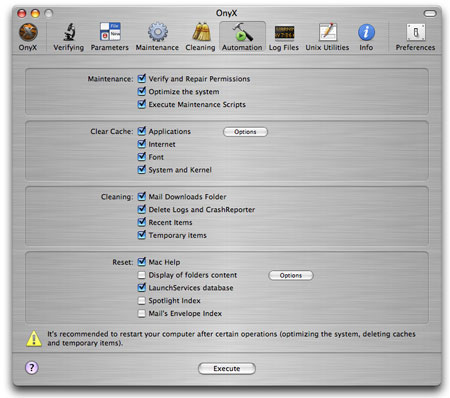Toggle the Internet cache checkbox
Viewport: 450px width, 398px height.
pyautogui.click(x=142, y=144)
